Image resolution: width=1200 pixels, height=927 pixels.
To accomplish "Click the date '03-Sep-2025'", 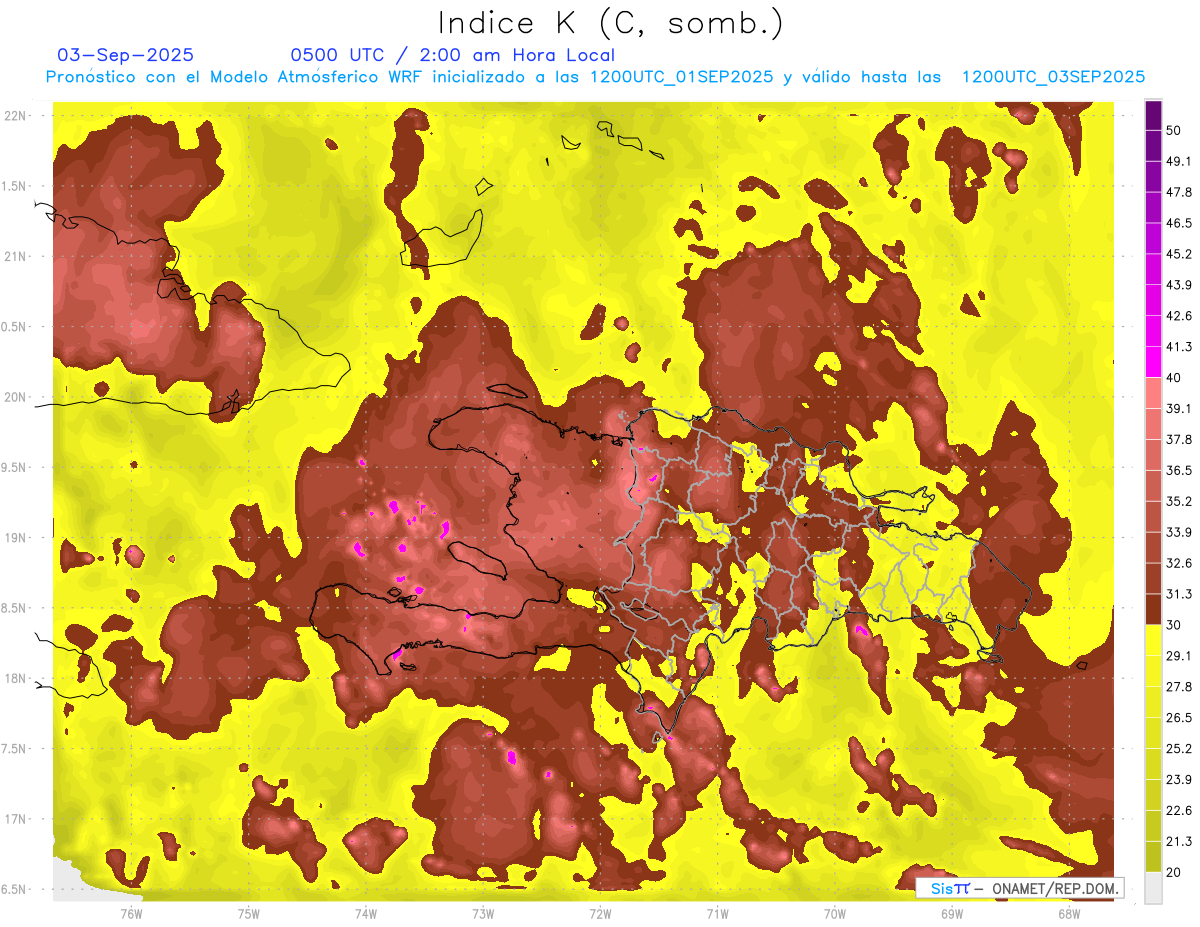I will (126, 55).
